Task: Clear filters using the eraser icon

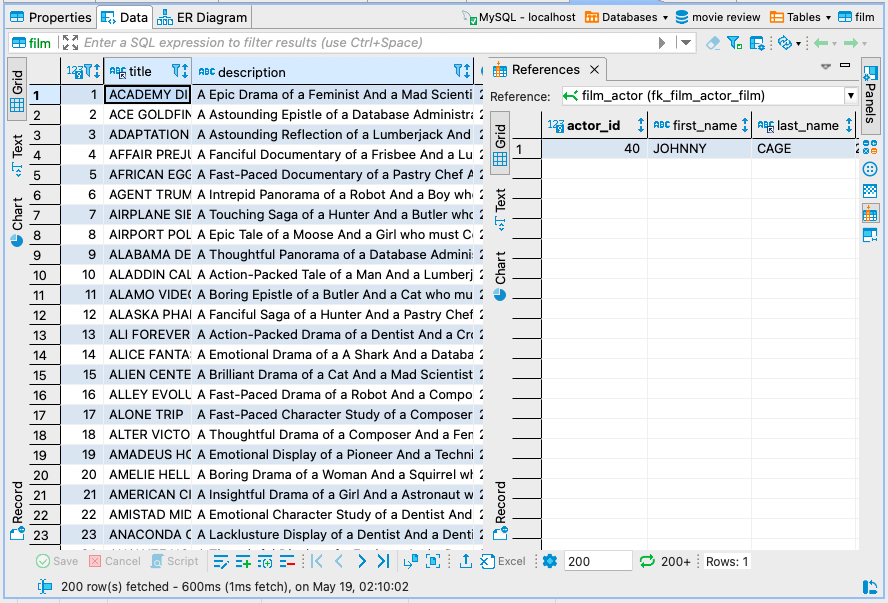Action: (x=713, y=42)
